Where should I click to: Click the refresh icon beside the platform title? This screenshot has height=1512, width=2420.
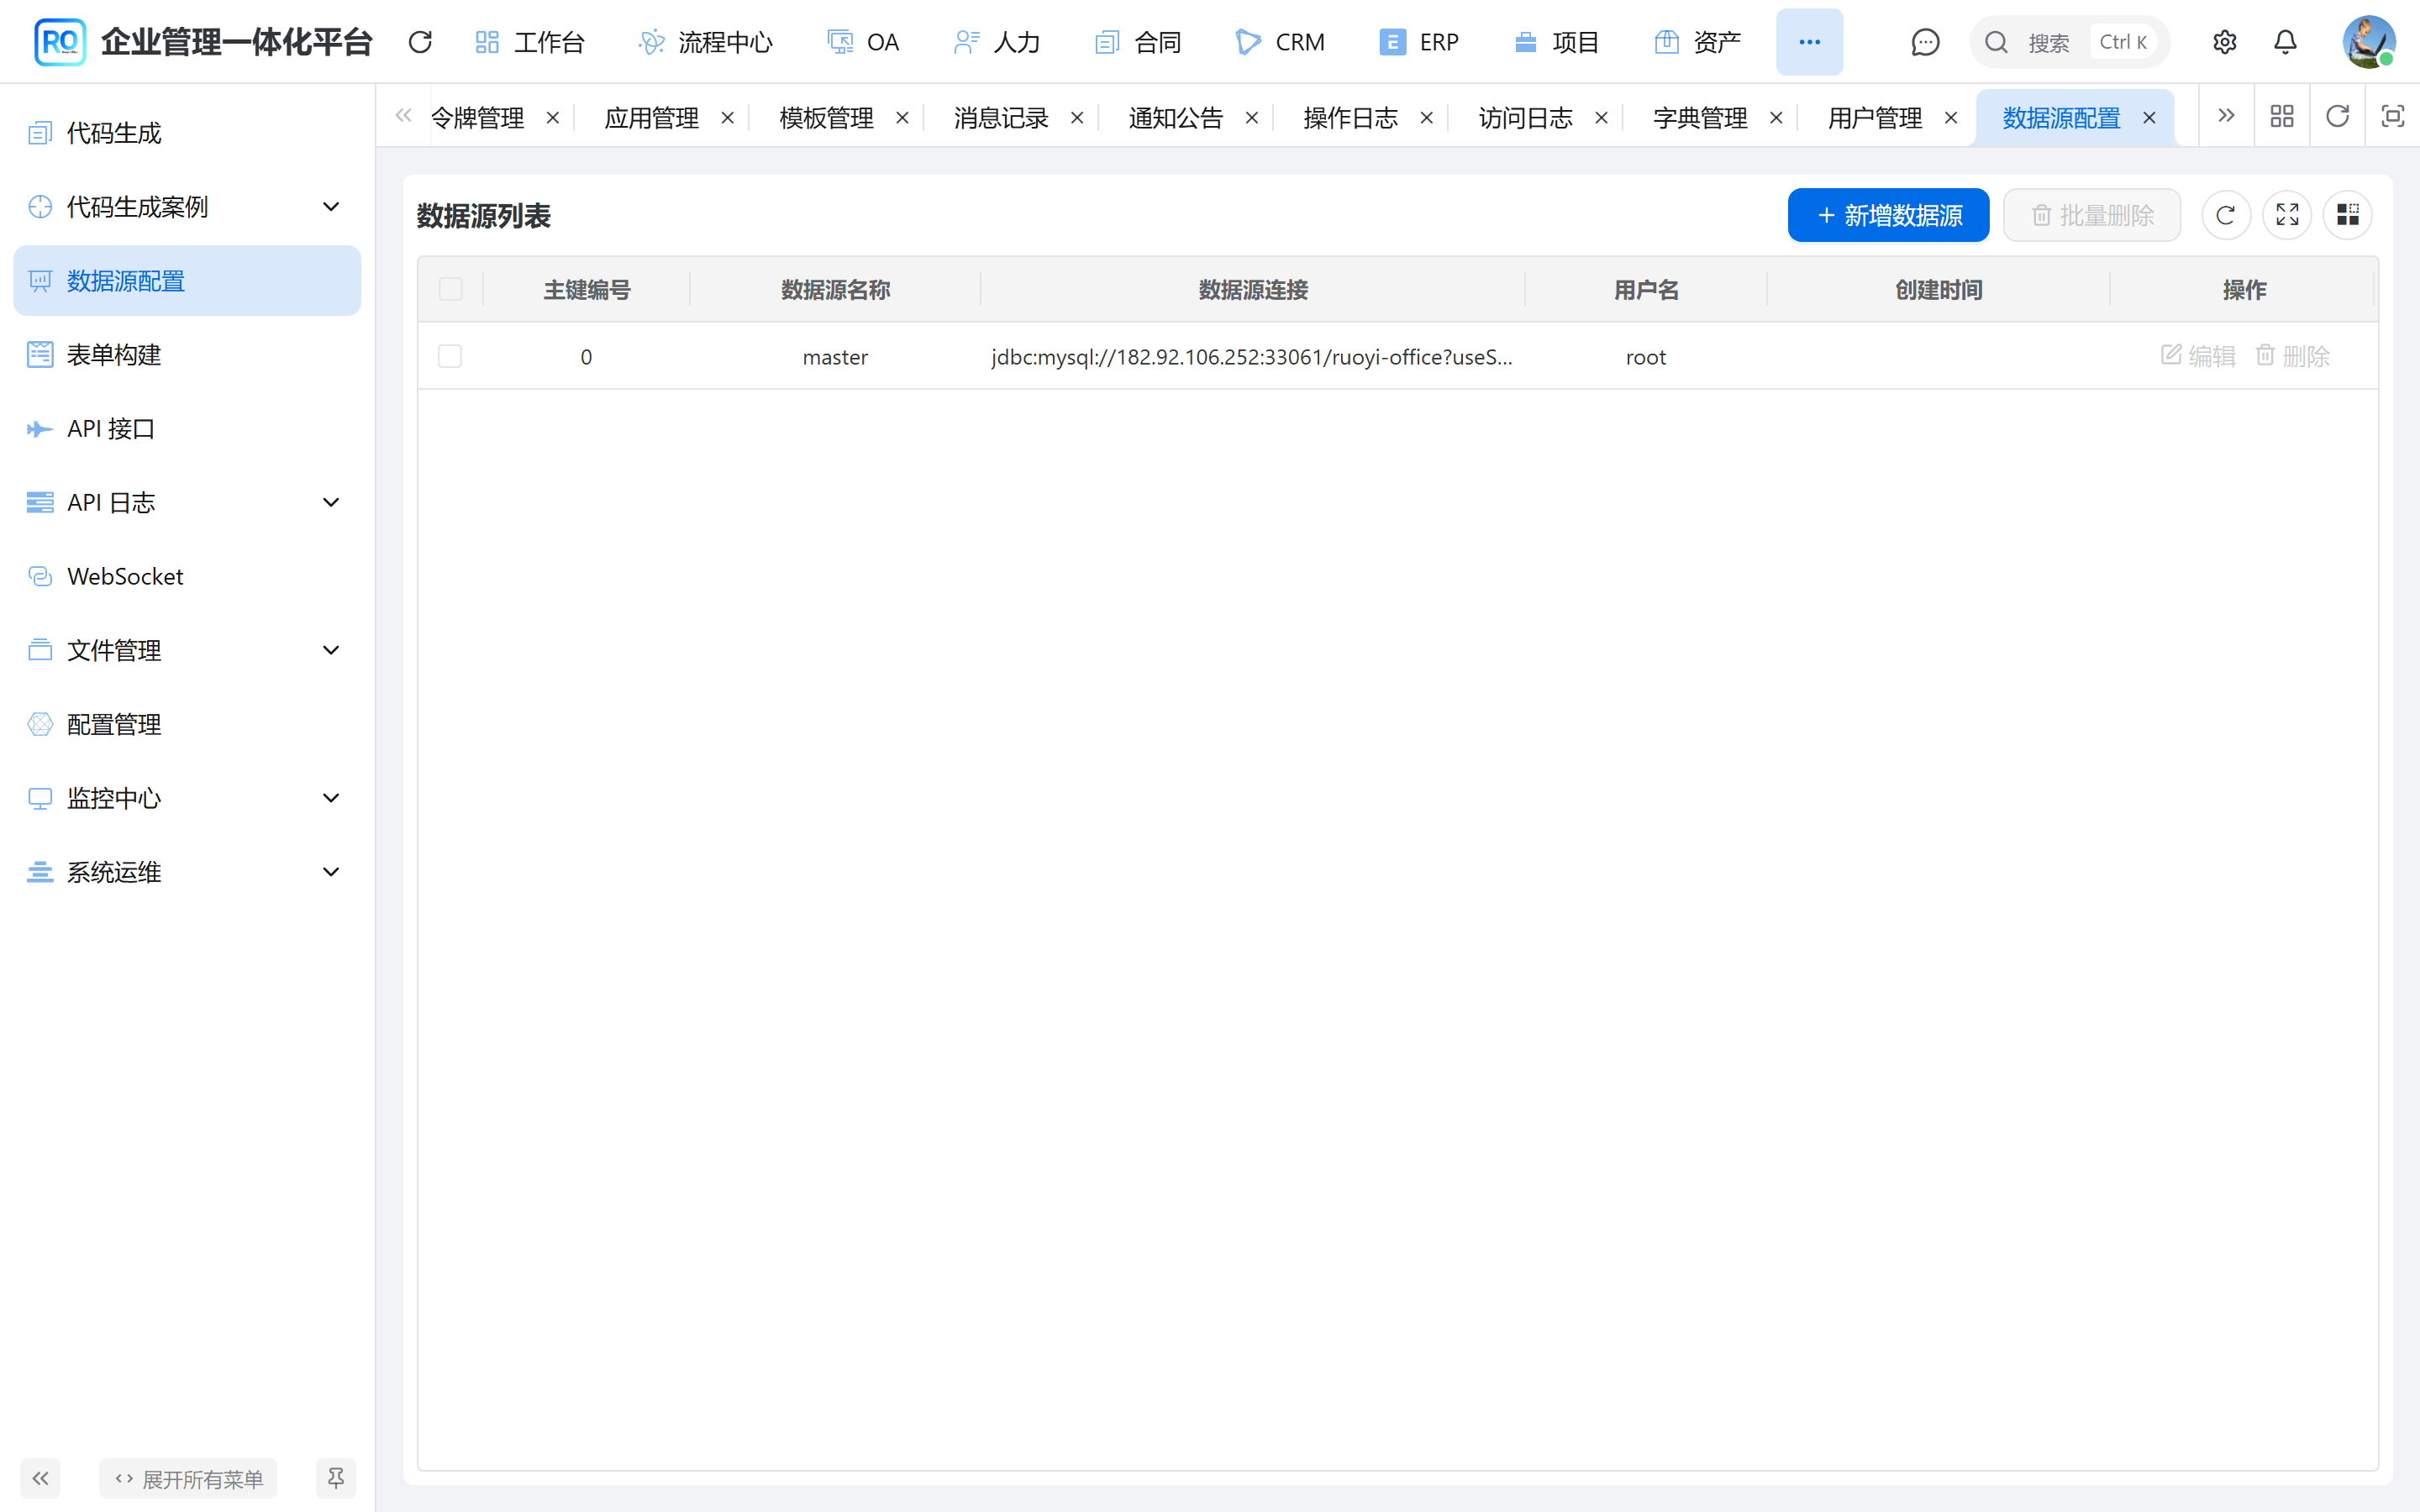[x=420, y=42]
